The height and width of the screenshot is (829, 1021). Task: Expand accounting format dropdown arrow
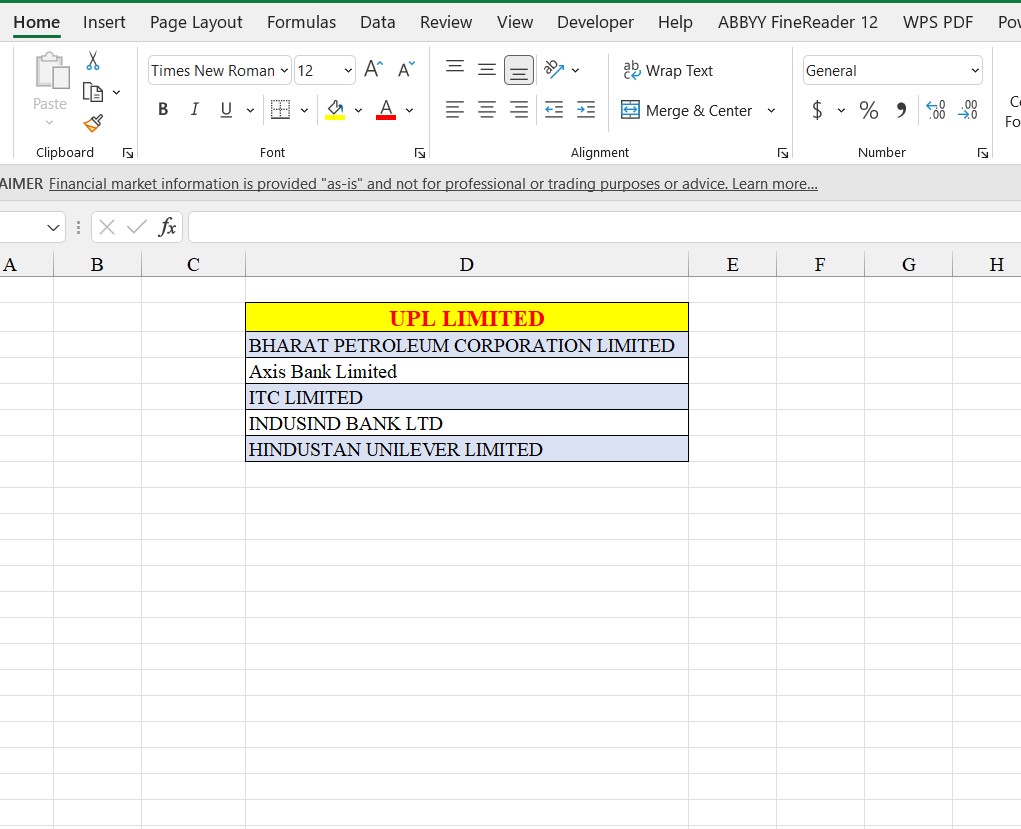[x=841, y=110]
